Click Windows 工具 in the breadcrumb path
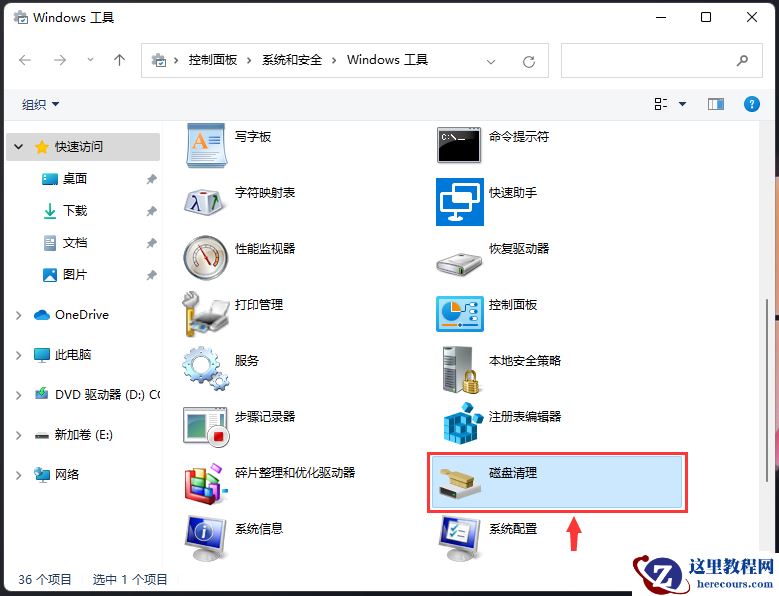Image resolution: width=779 pixels, height=596 pixels. 388,60
